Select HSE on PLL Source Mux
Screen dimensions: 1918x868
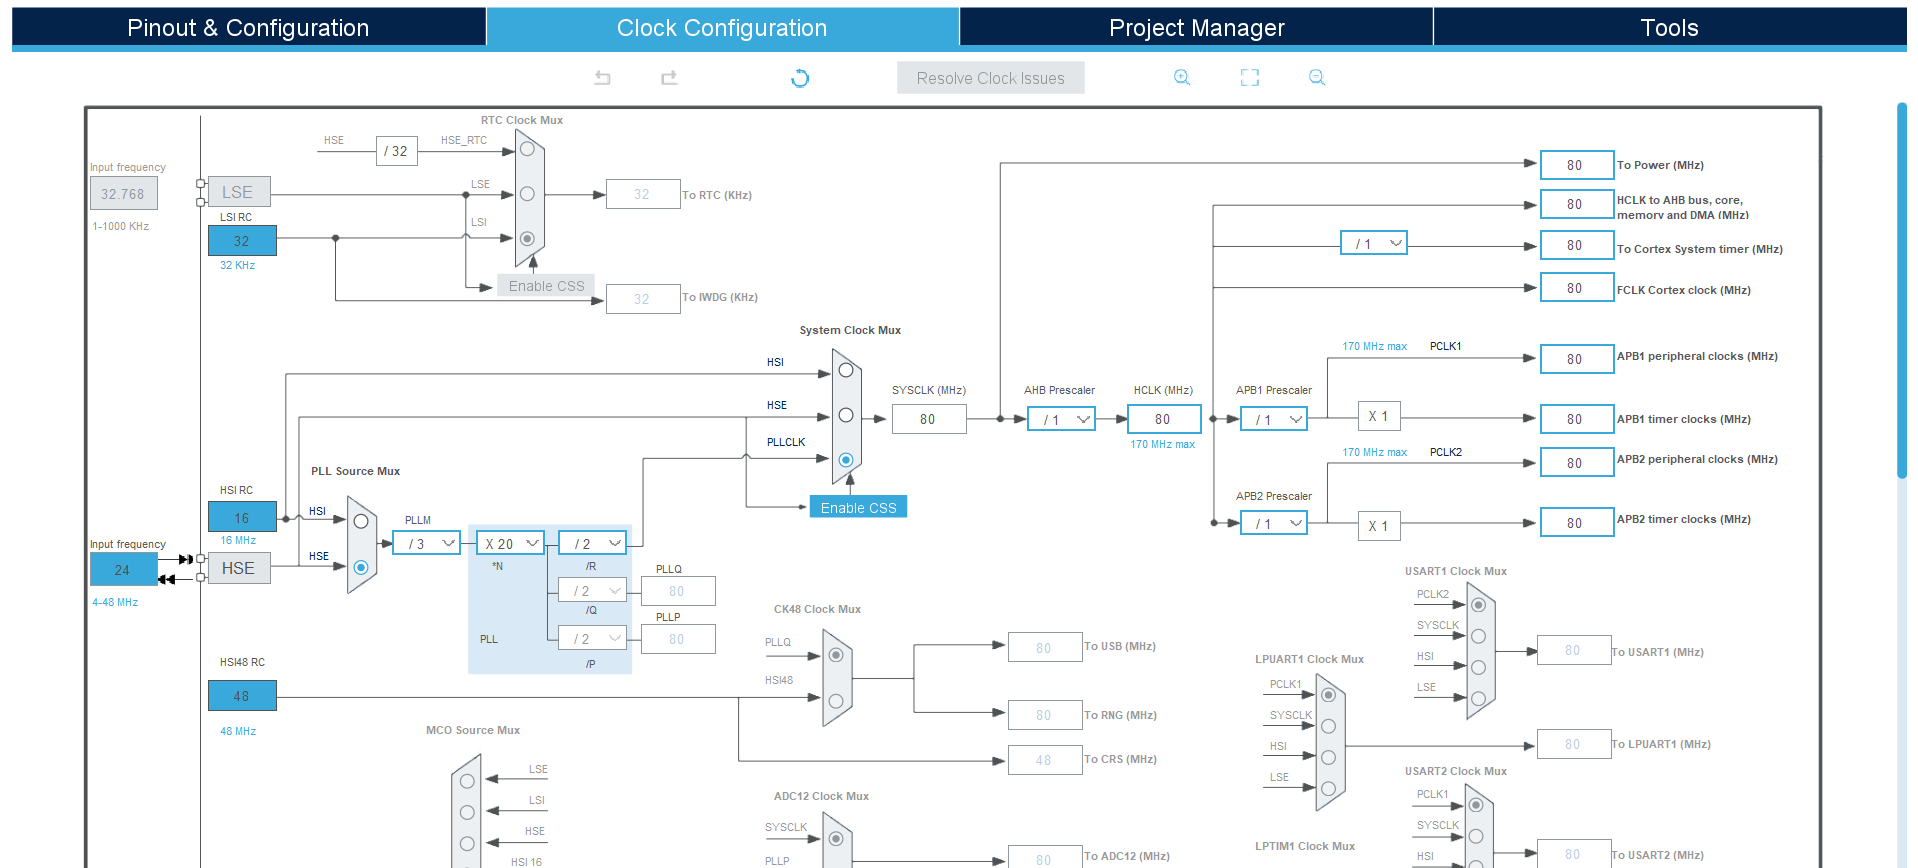pos(361,567)
